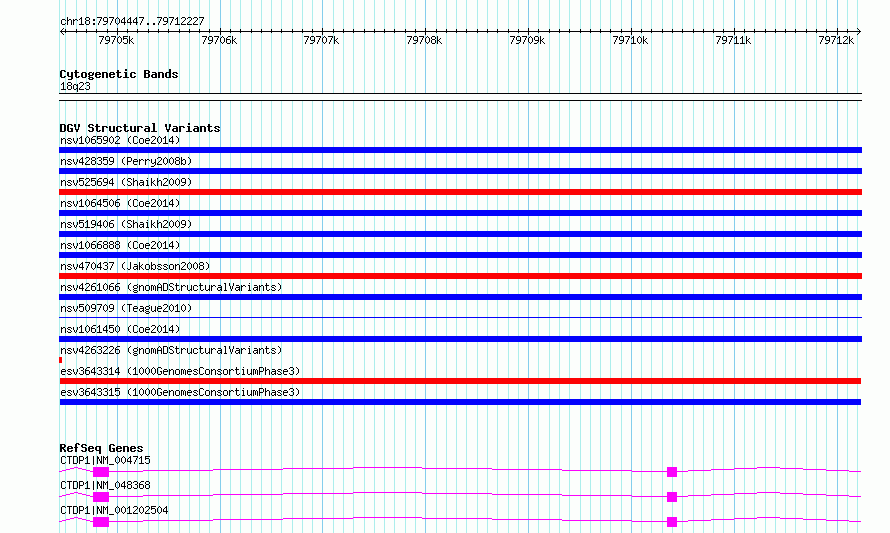Select the esv3643314 (1000GenomesConsortiumPhase3) label
Screen dimensions: 890x533
180,371
